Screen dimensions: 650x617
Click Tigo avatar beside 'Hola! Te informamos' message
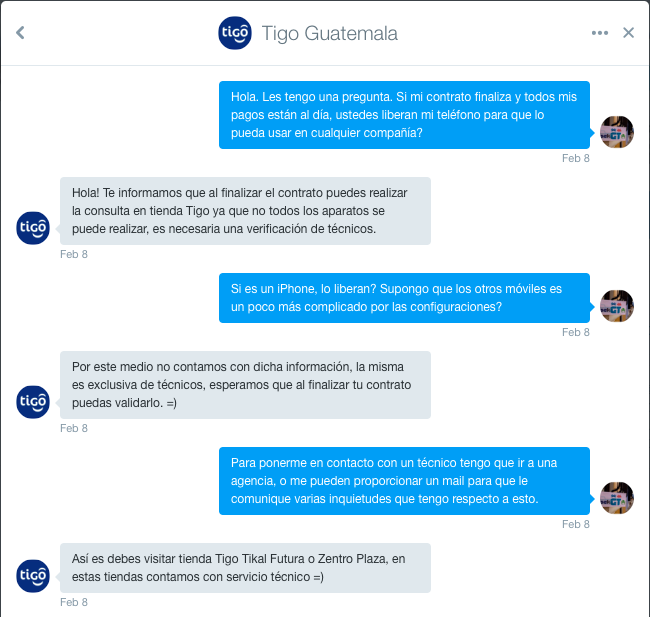coord(33,228)
